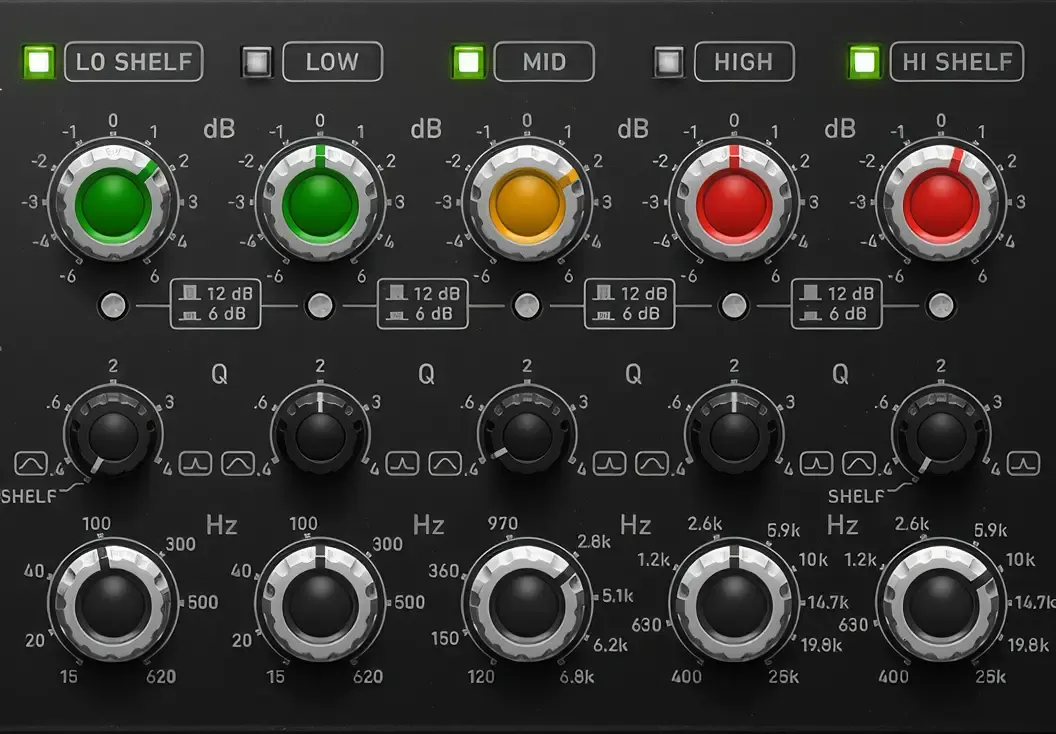Click the LO SHELF label button
1056x734 pixels.
133,62
